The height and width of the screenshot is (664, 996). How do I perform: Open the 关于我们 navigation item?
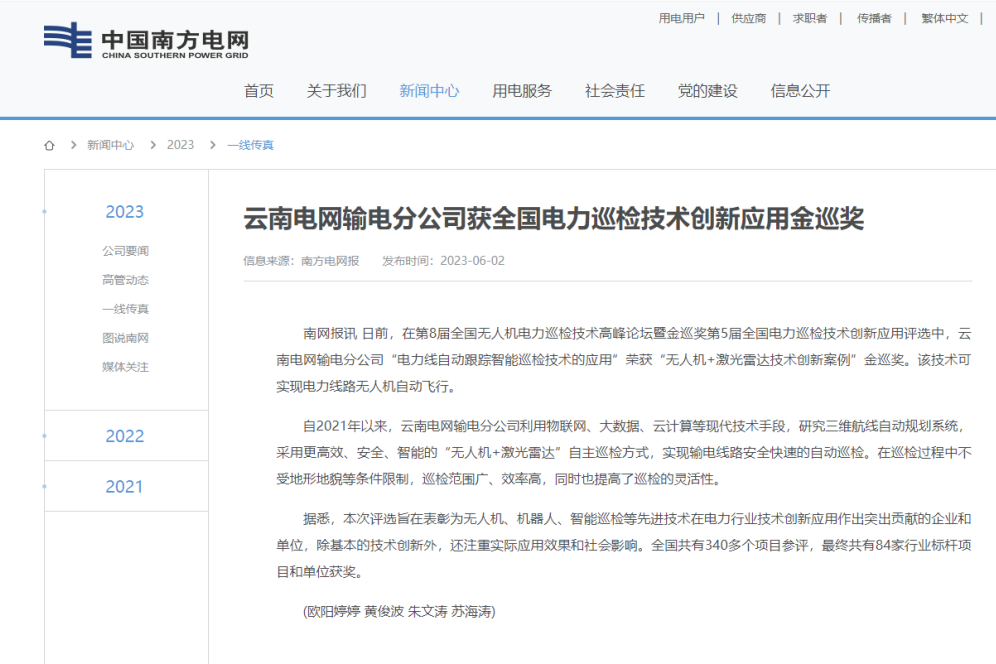pos(336,91)
